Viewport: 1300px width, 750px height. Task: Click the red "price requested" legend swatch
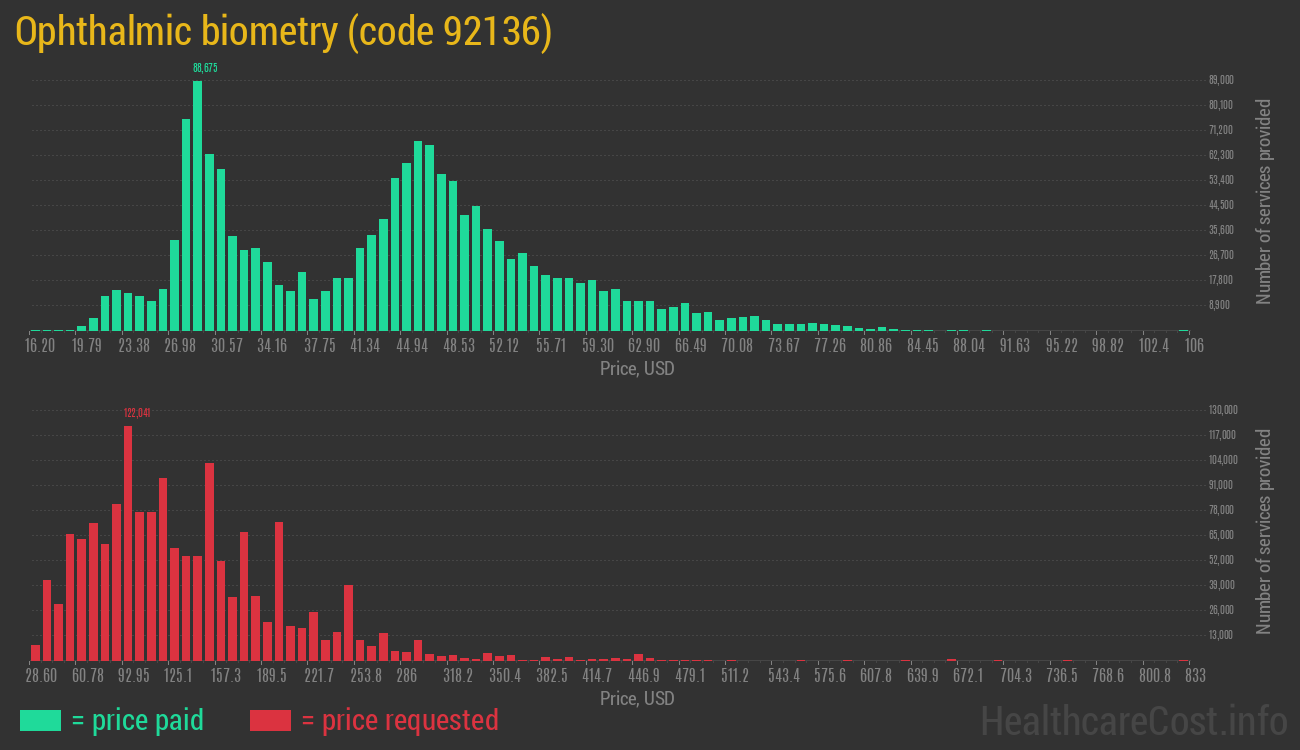[x=270, y=720]
